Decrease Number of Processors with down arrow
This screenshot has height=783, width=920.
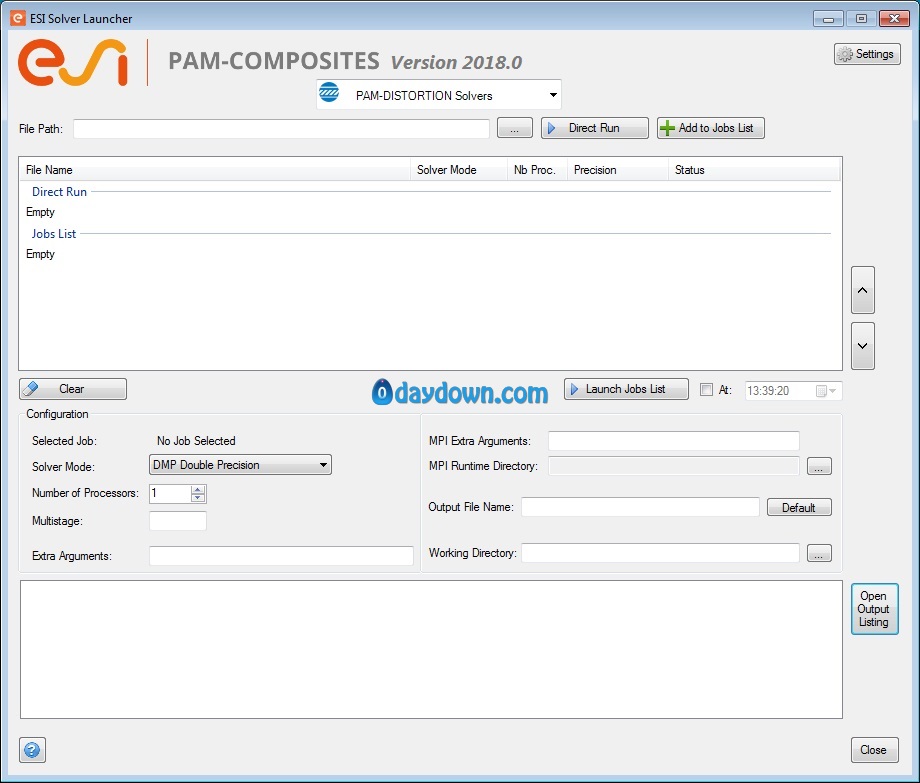[198, 499]
